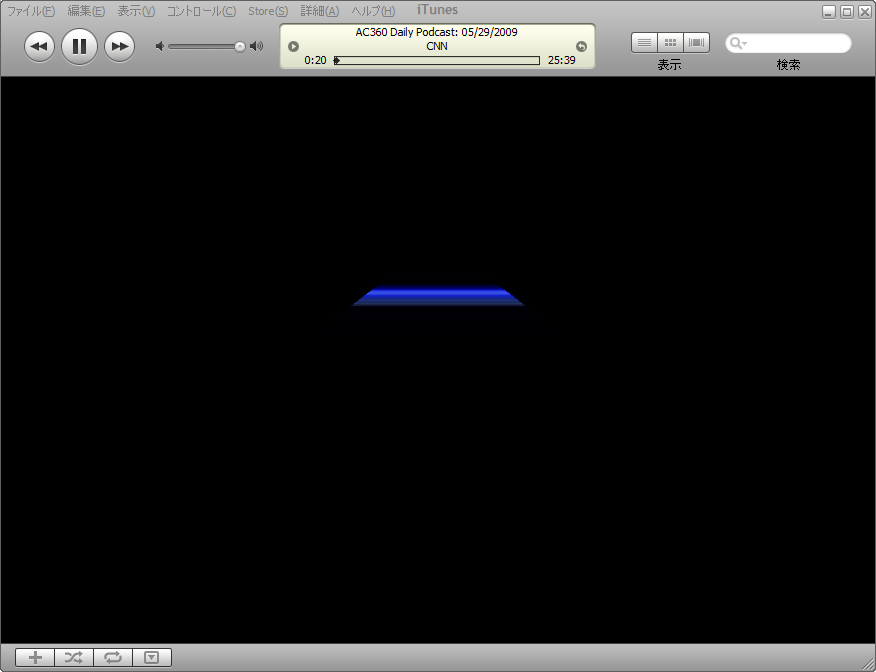
Task: Click the window resize grip corner
Action: tap(868, 664)
